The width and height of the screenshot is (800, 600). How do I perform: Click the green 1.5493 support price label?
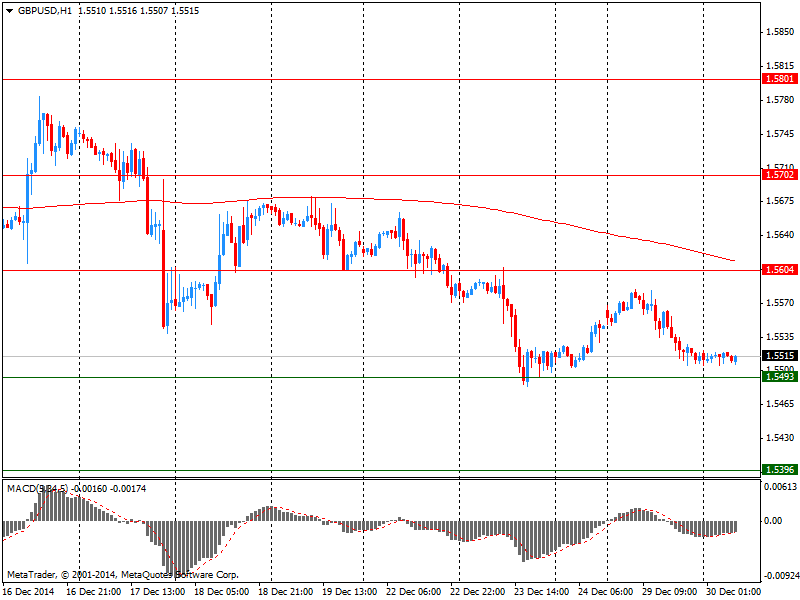click(780, 377)
